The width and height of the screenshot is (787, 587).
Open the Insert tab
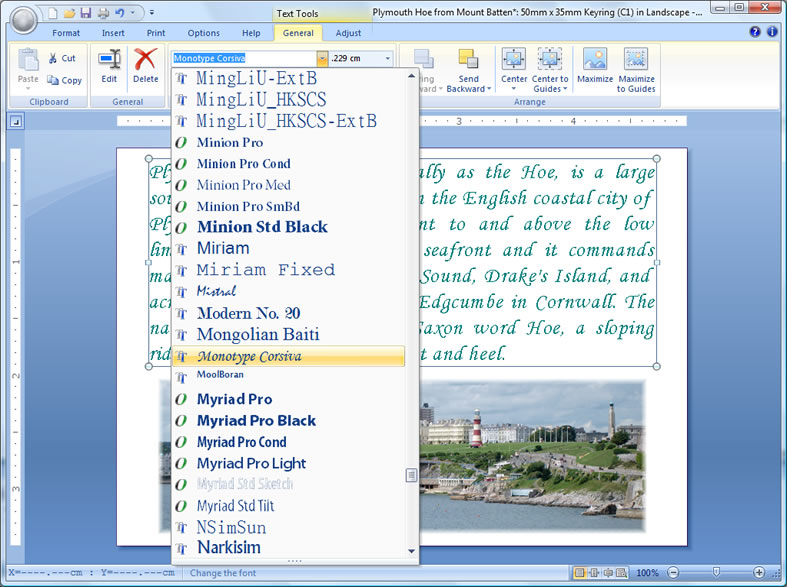tap(113, 33)
